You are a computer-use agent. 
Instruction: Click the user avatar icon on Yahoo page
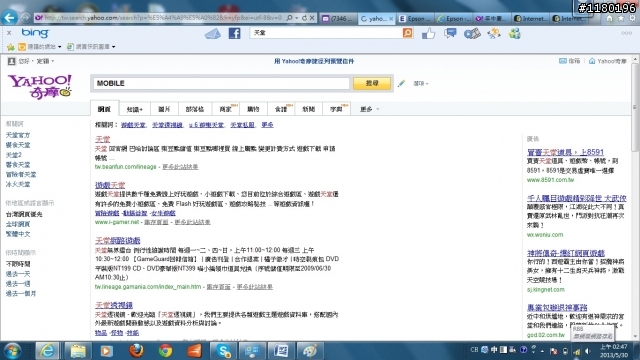(11, 61)
